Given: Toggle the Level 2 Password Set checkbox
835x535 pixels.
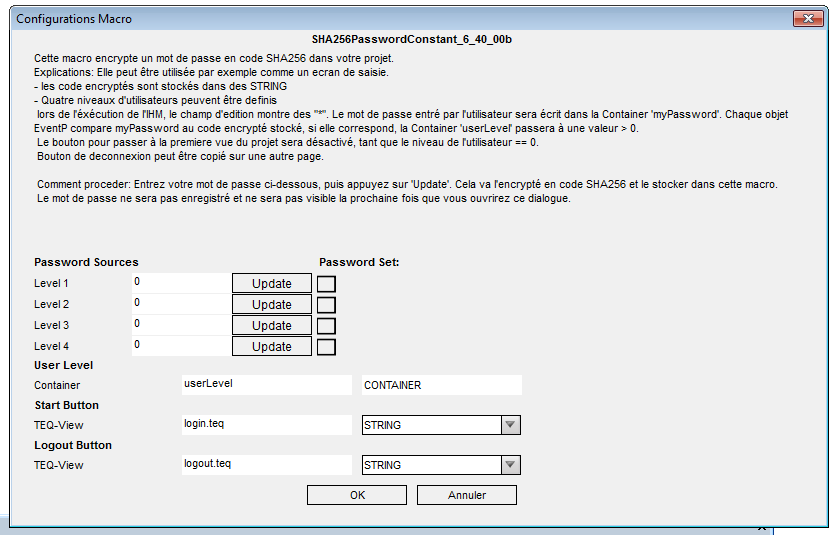Looking at the screenshot, I should pos(326,305).
